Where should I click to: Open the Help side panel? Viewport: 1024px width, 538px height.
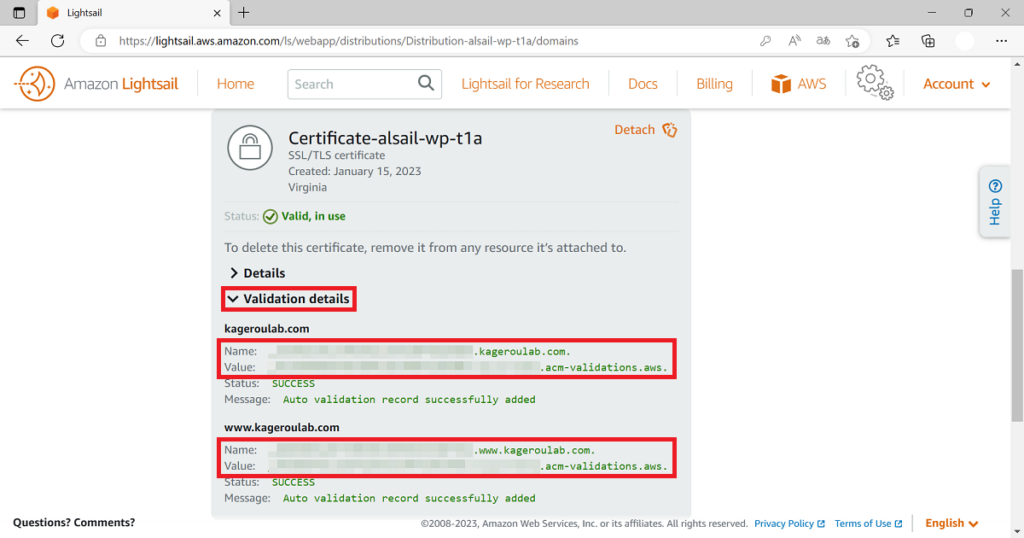point(995,202)
